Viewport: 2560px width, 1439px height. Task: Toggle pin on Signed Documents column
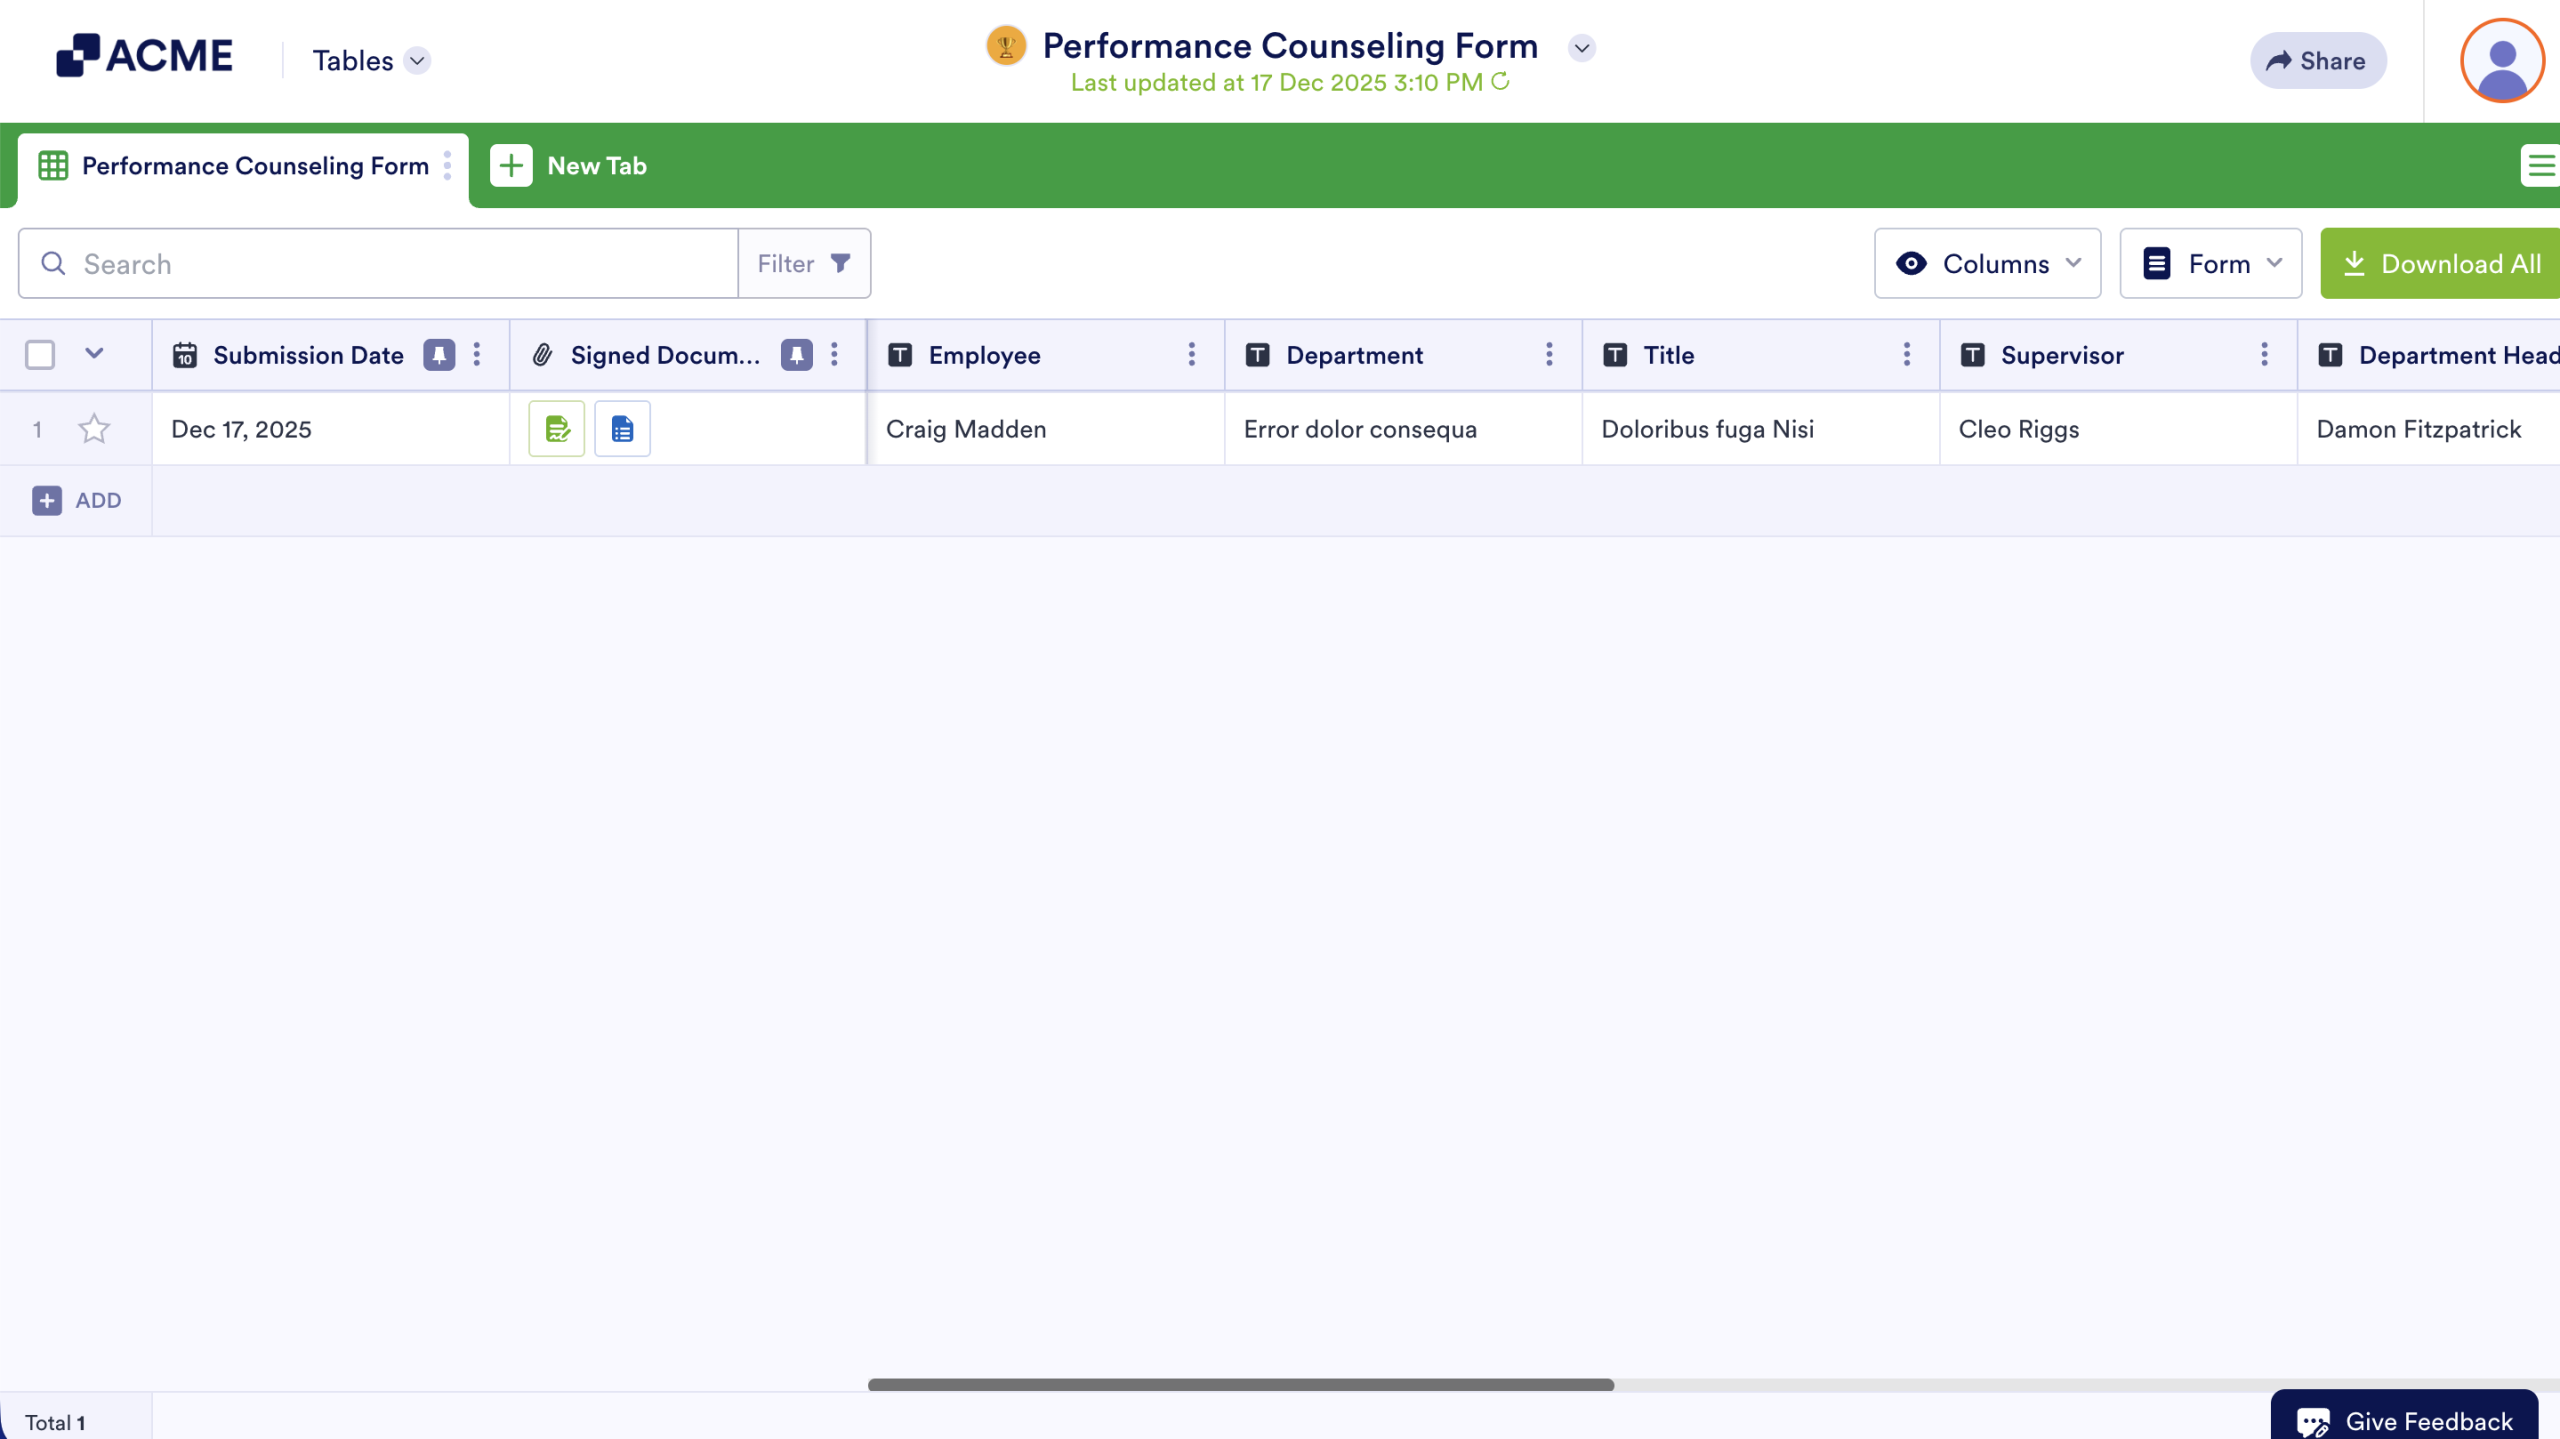pos(796,355)
